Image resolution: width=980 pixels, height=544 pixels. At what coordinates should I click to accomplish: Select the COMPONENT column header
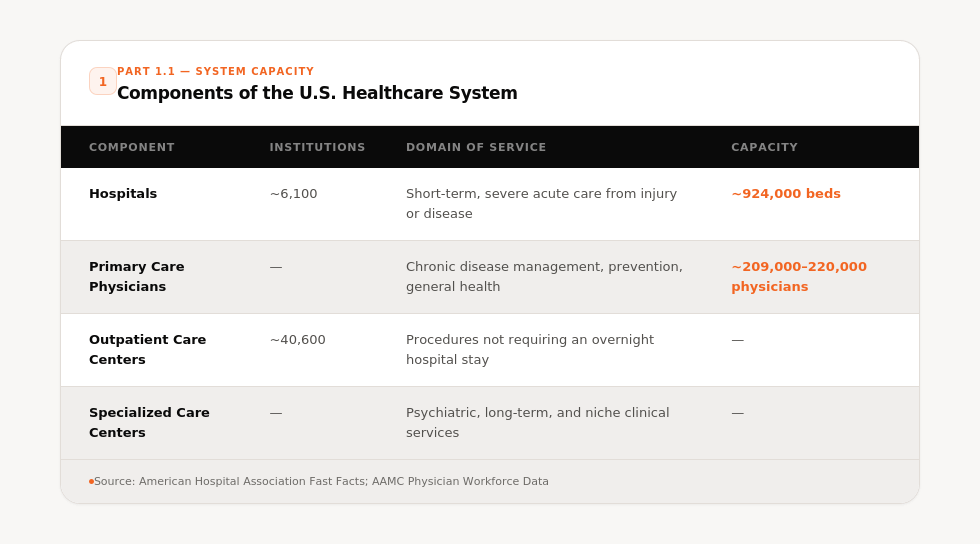(x=132, y=147)
